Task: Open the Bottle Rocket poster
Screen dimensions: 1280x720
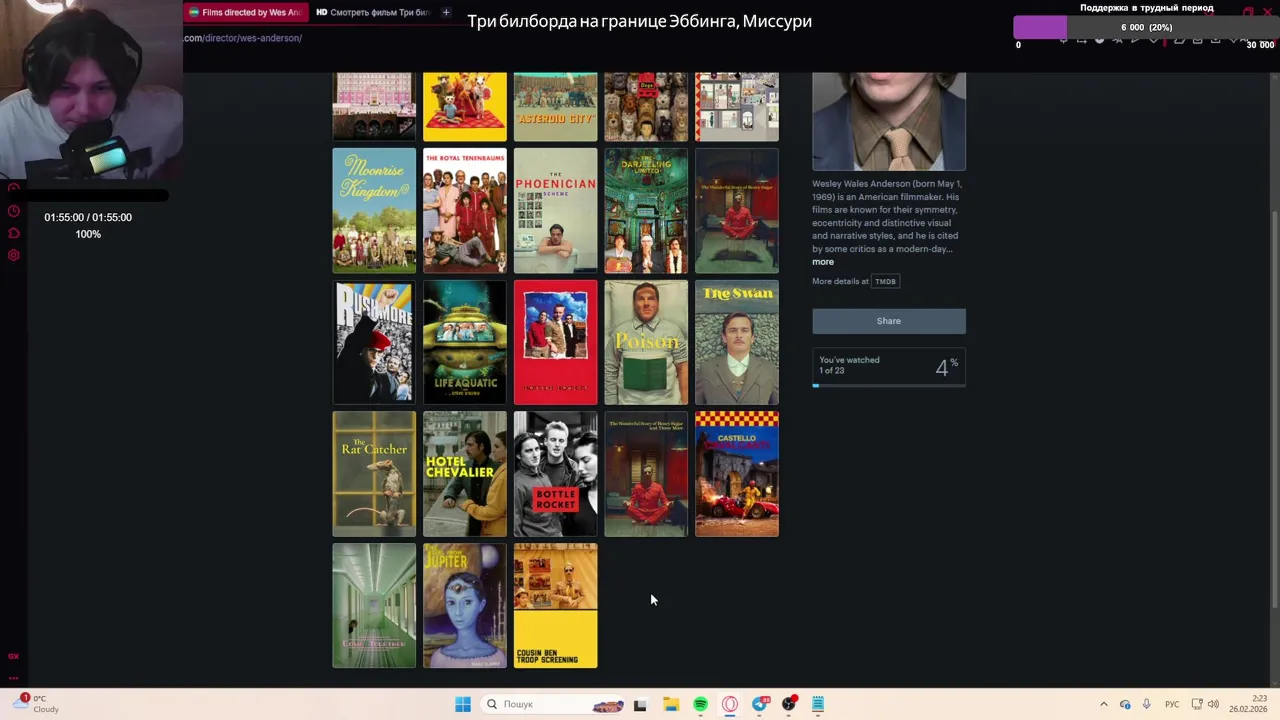Action: pos(555,474)
